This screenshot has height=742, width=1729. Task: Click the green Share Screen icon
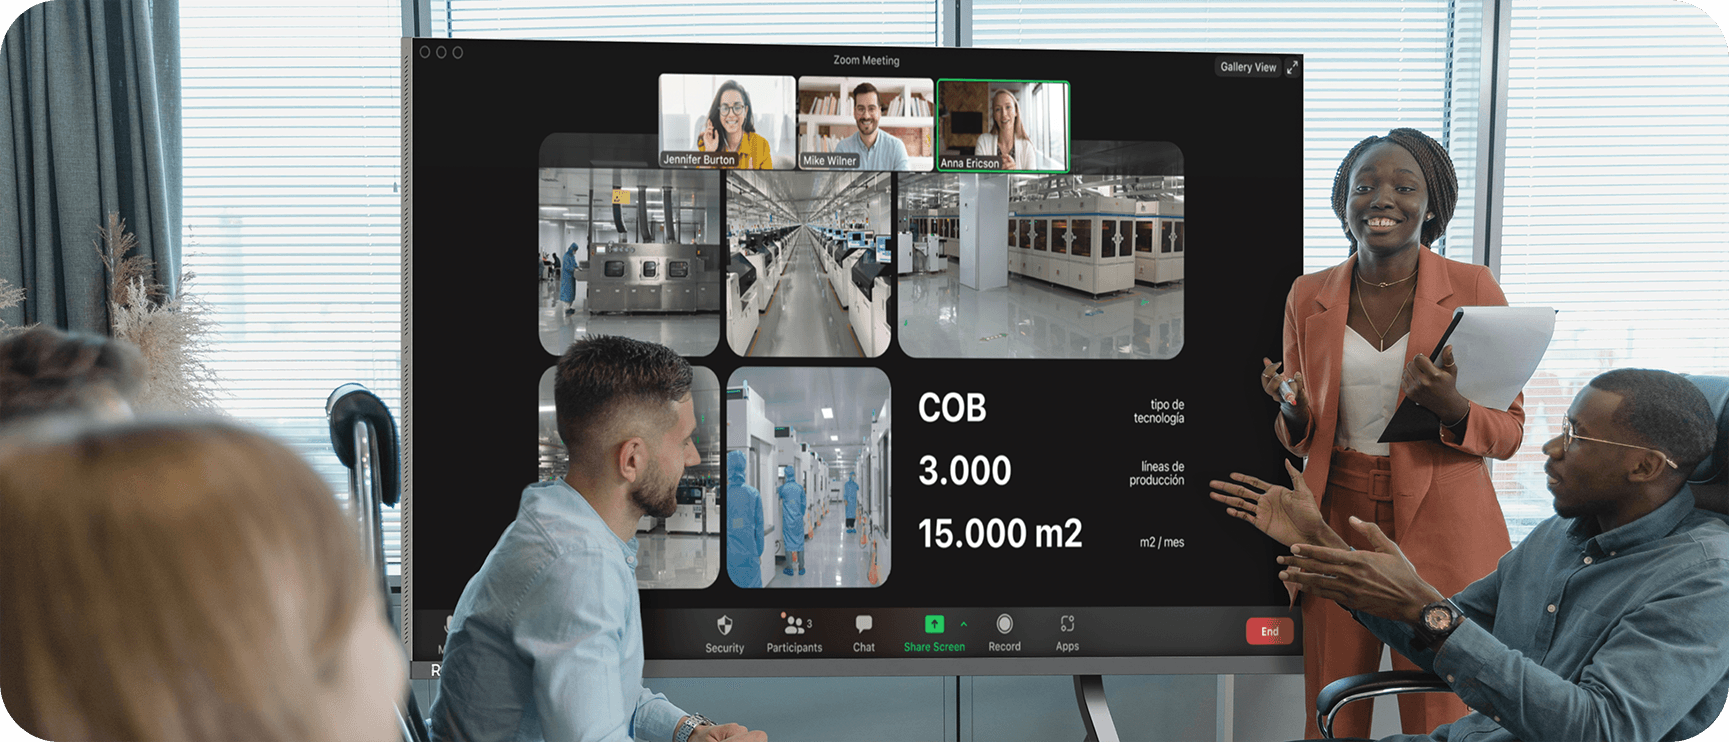(934, 624)
